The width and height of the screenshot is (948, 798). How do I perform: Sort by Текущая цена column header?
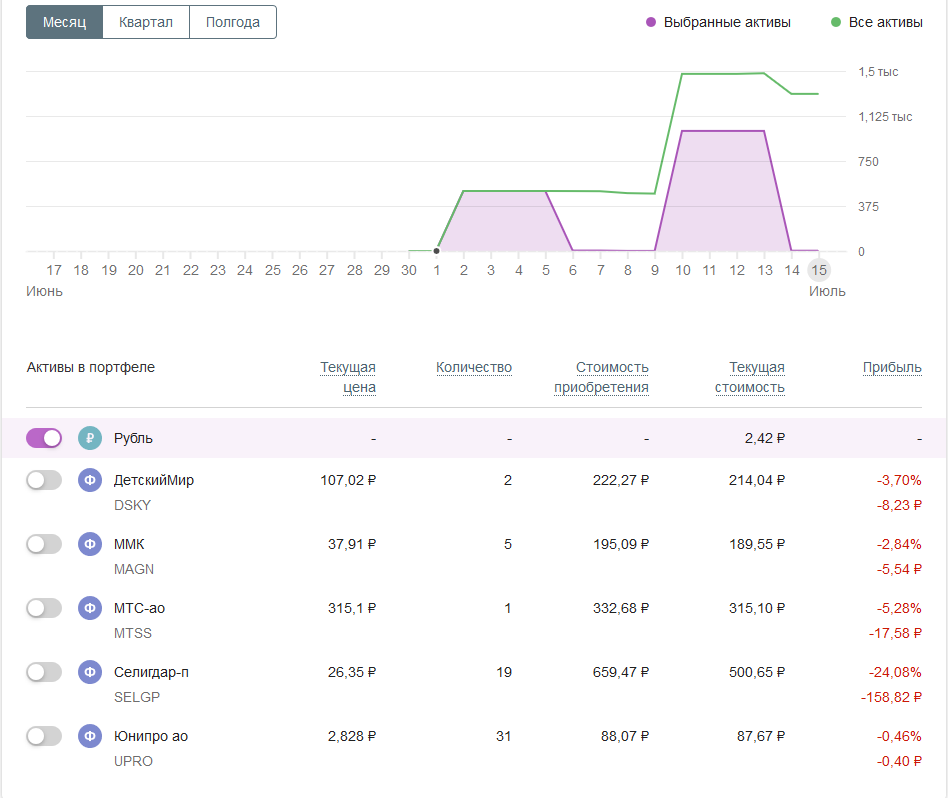348,377
